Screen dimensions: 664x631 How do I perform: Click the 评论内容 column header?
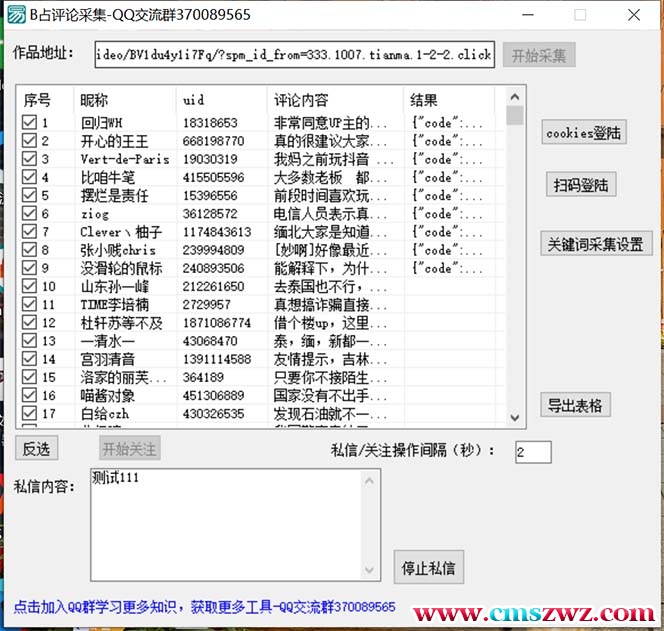pyautogui.click(x=300, y=100)
